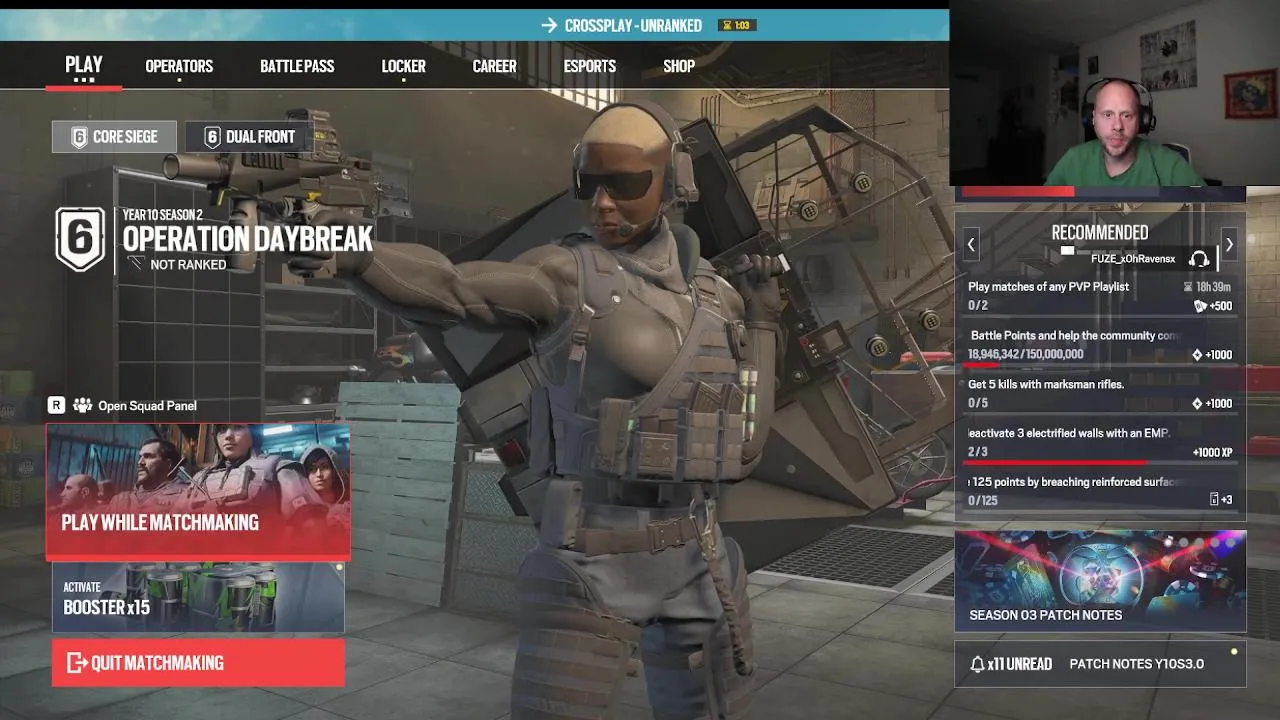Click the R key prompt icon

56,405
